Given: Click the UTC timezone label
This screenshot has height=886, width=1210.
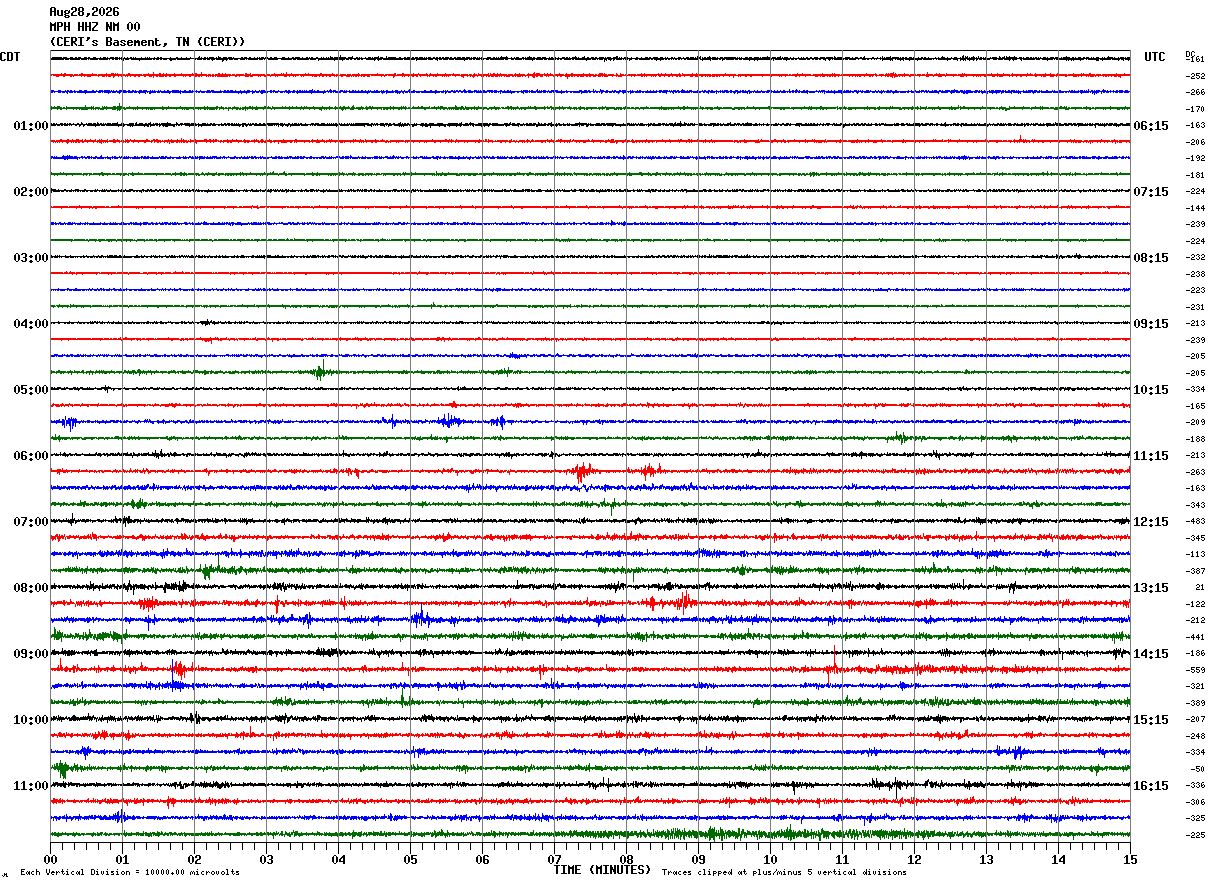Looking at the screenshot, I should (x=1155, y=57).
